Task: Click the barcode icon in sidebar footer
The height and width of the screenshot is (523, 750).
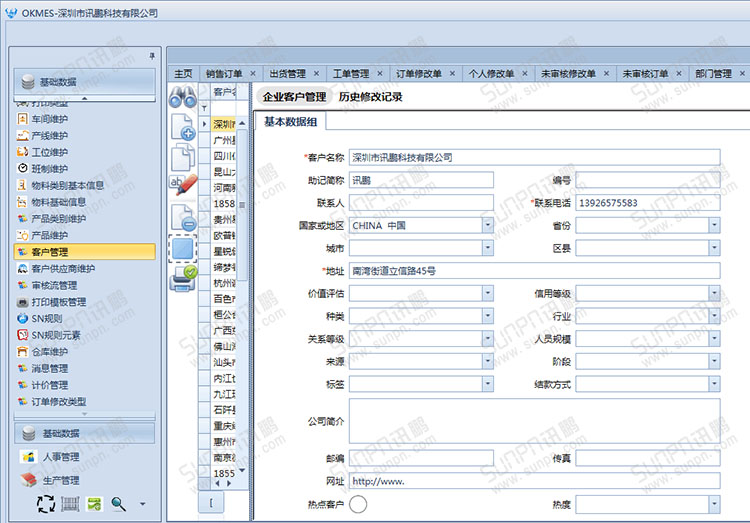Action: tap(69, 504)
